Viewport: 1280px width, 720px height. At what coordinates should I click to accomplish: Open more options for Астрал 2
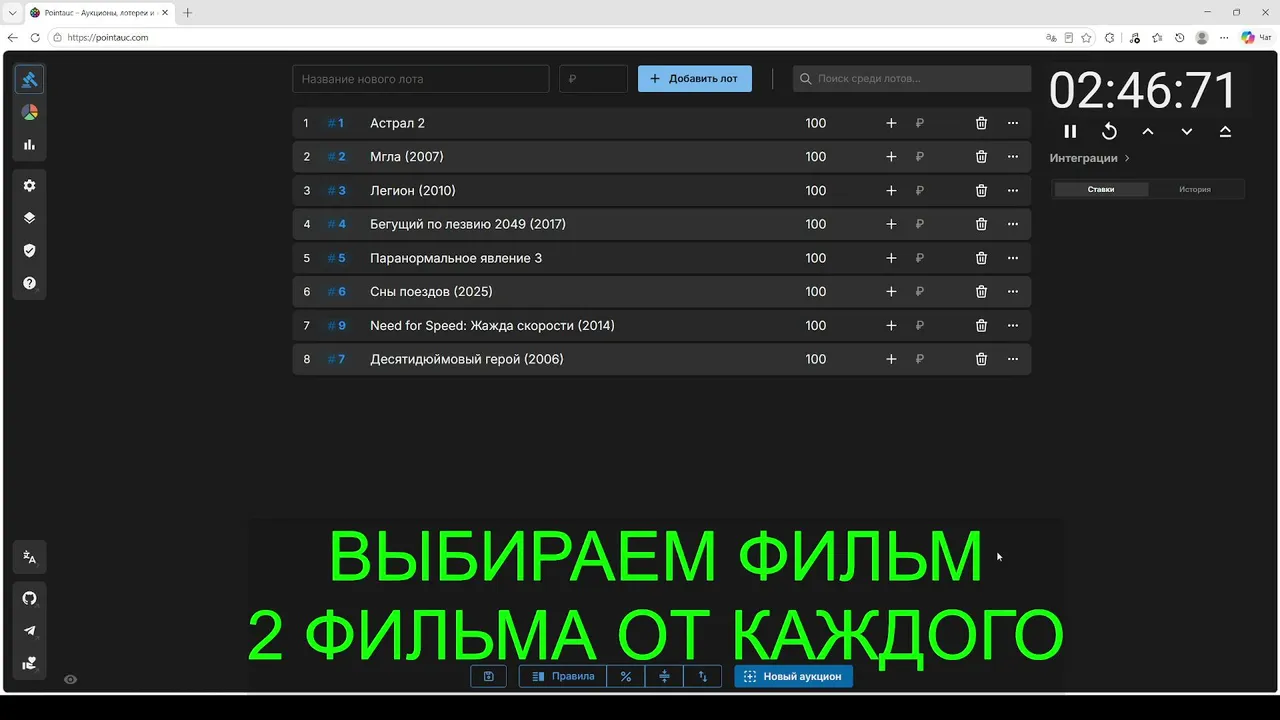point(1013,123)
